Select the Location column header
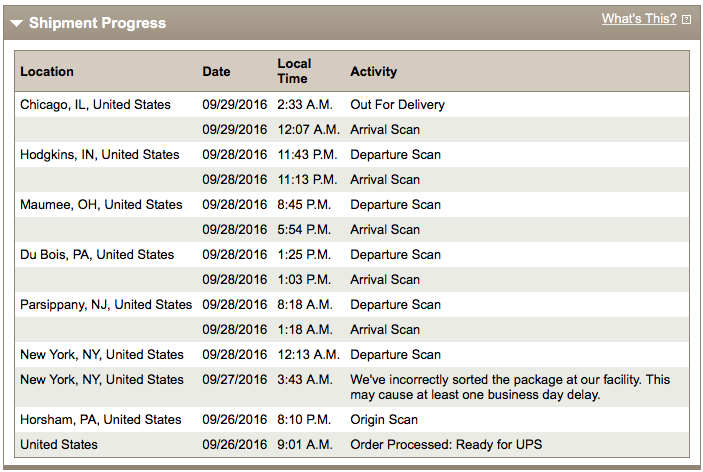 (x=47, y=71)
